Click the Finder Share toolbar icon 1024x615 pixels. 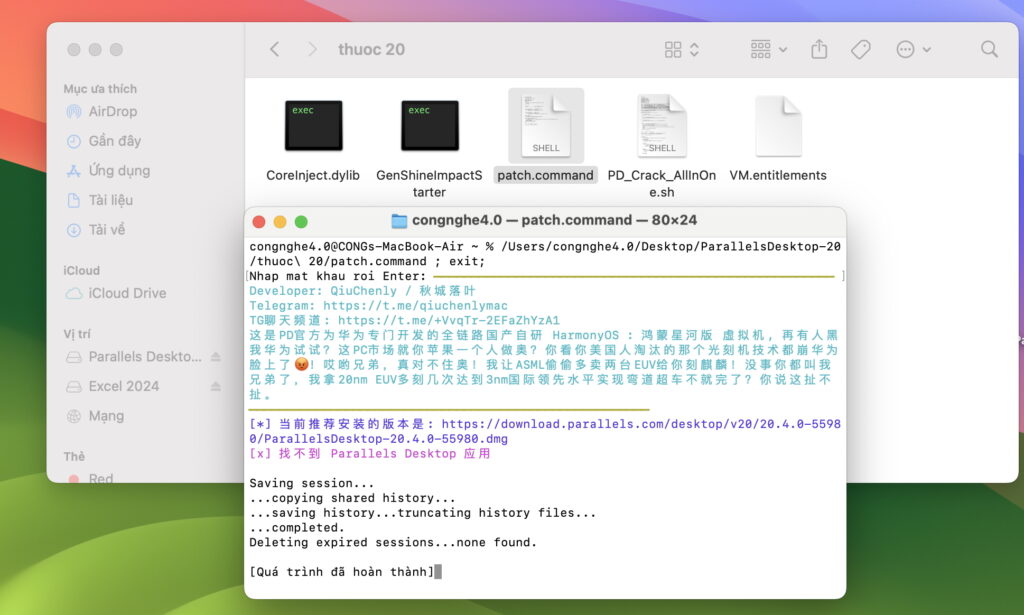click(819, 49)
